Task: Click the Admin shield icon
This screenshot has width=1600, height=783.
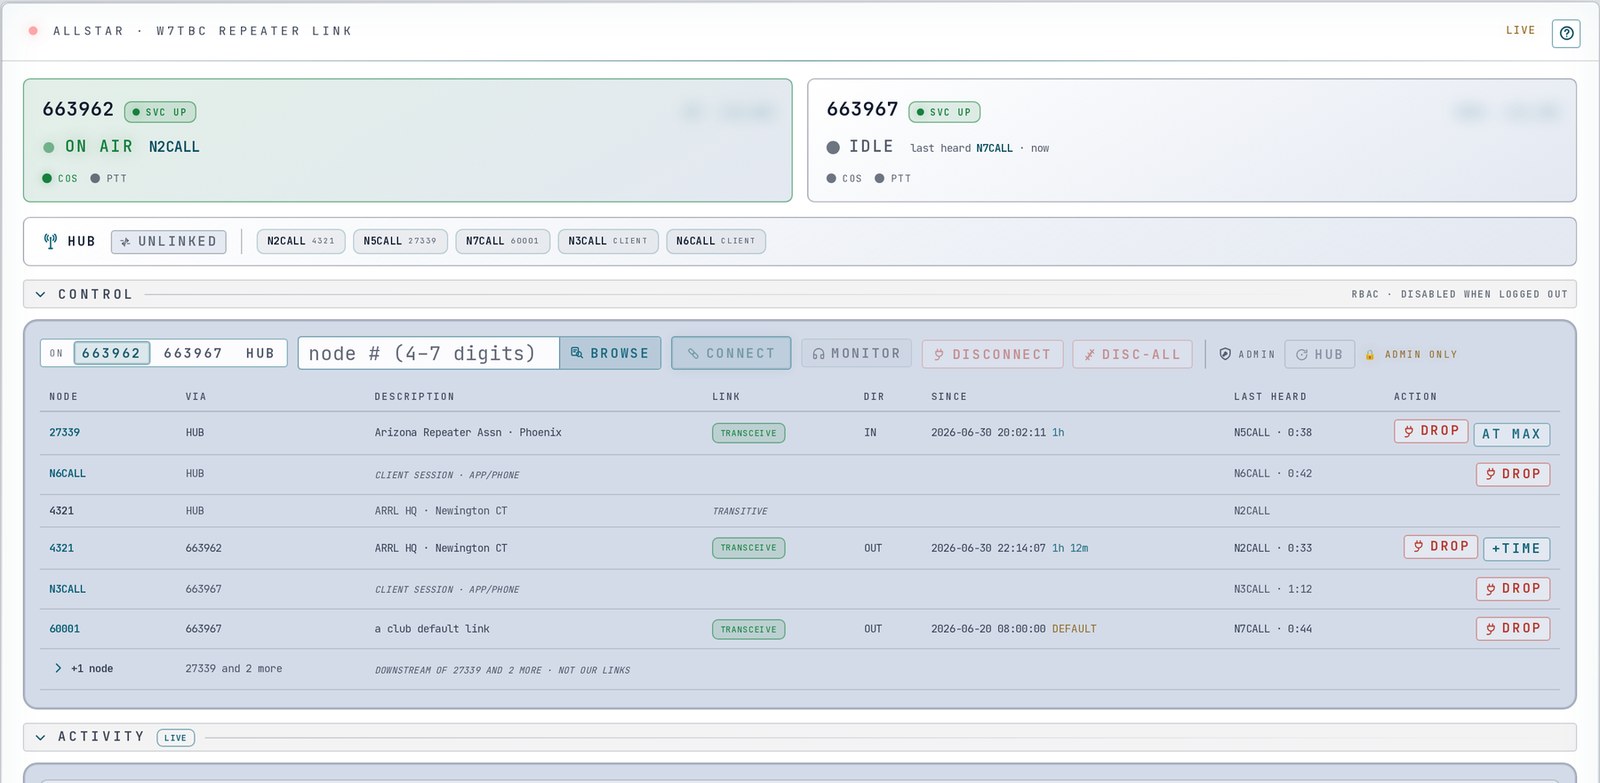Action: pos(1225,354)
